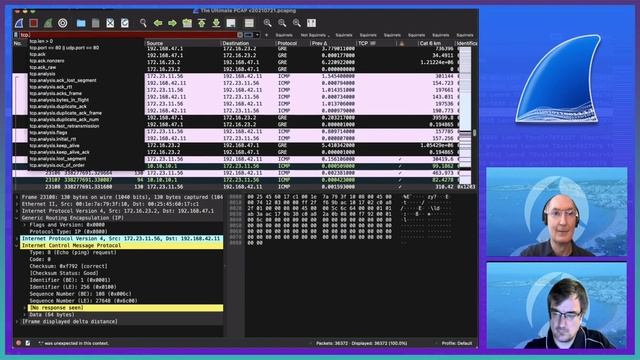Jump to the last packet icon
This screenshot has height=360, width=640.
[x=216, y=23]
